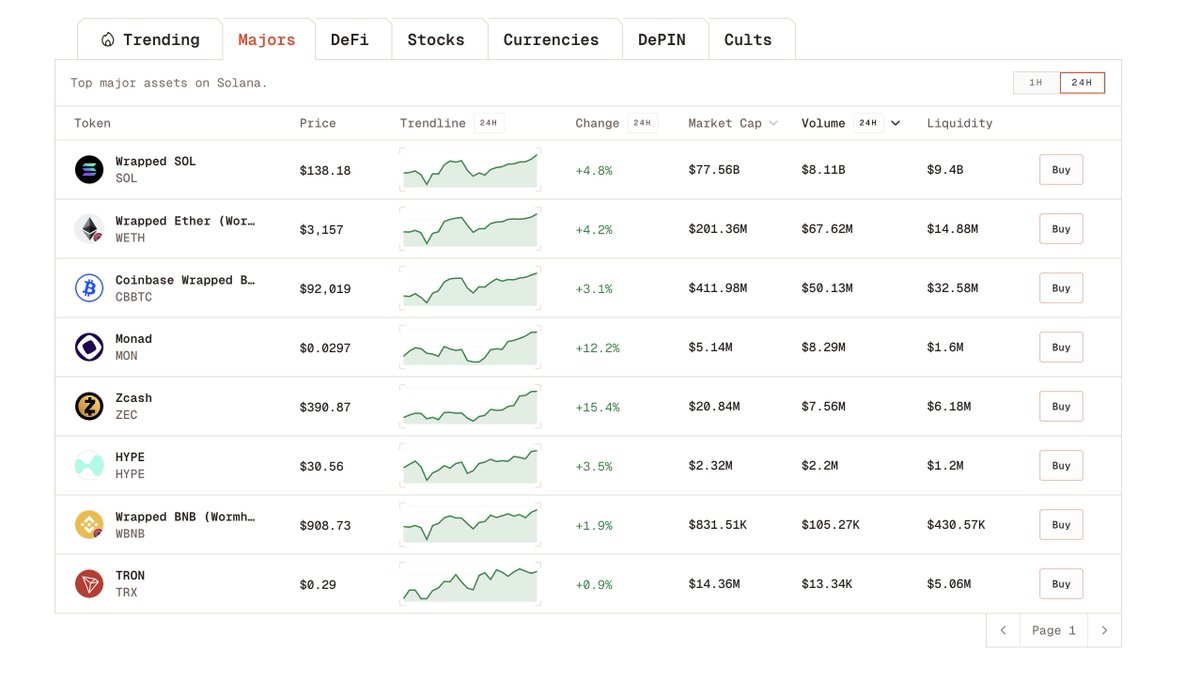Click the flame icon on Trending tab
This screenshot has width=1200, height=696.
[x=108, y=40]
